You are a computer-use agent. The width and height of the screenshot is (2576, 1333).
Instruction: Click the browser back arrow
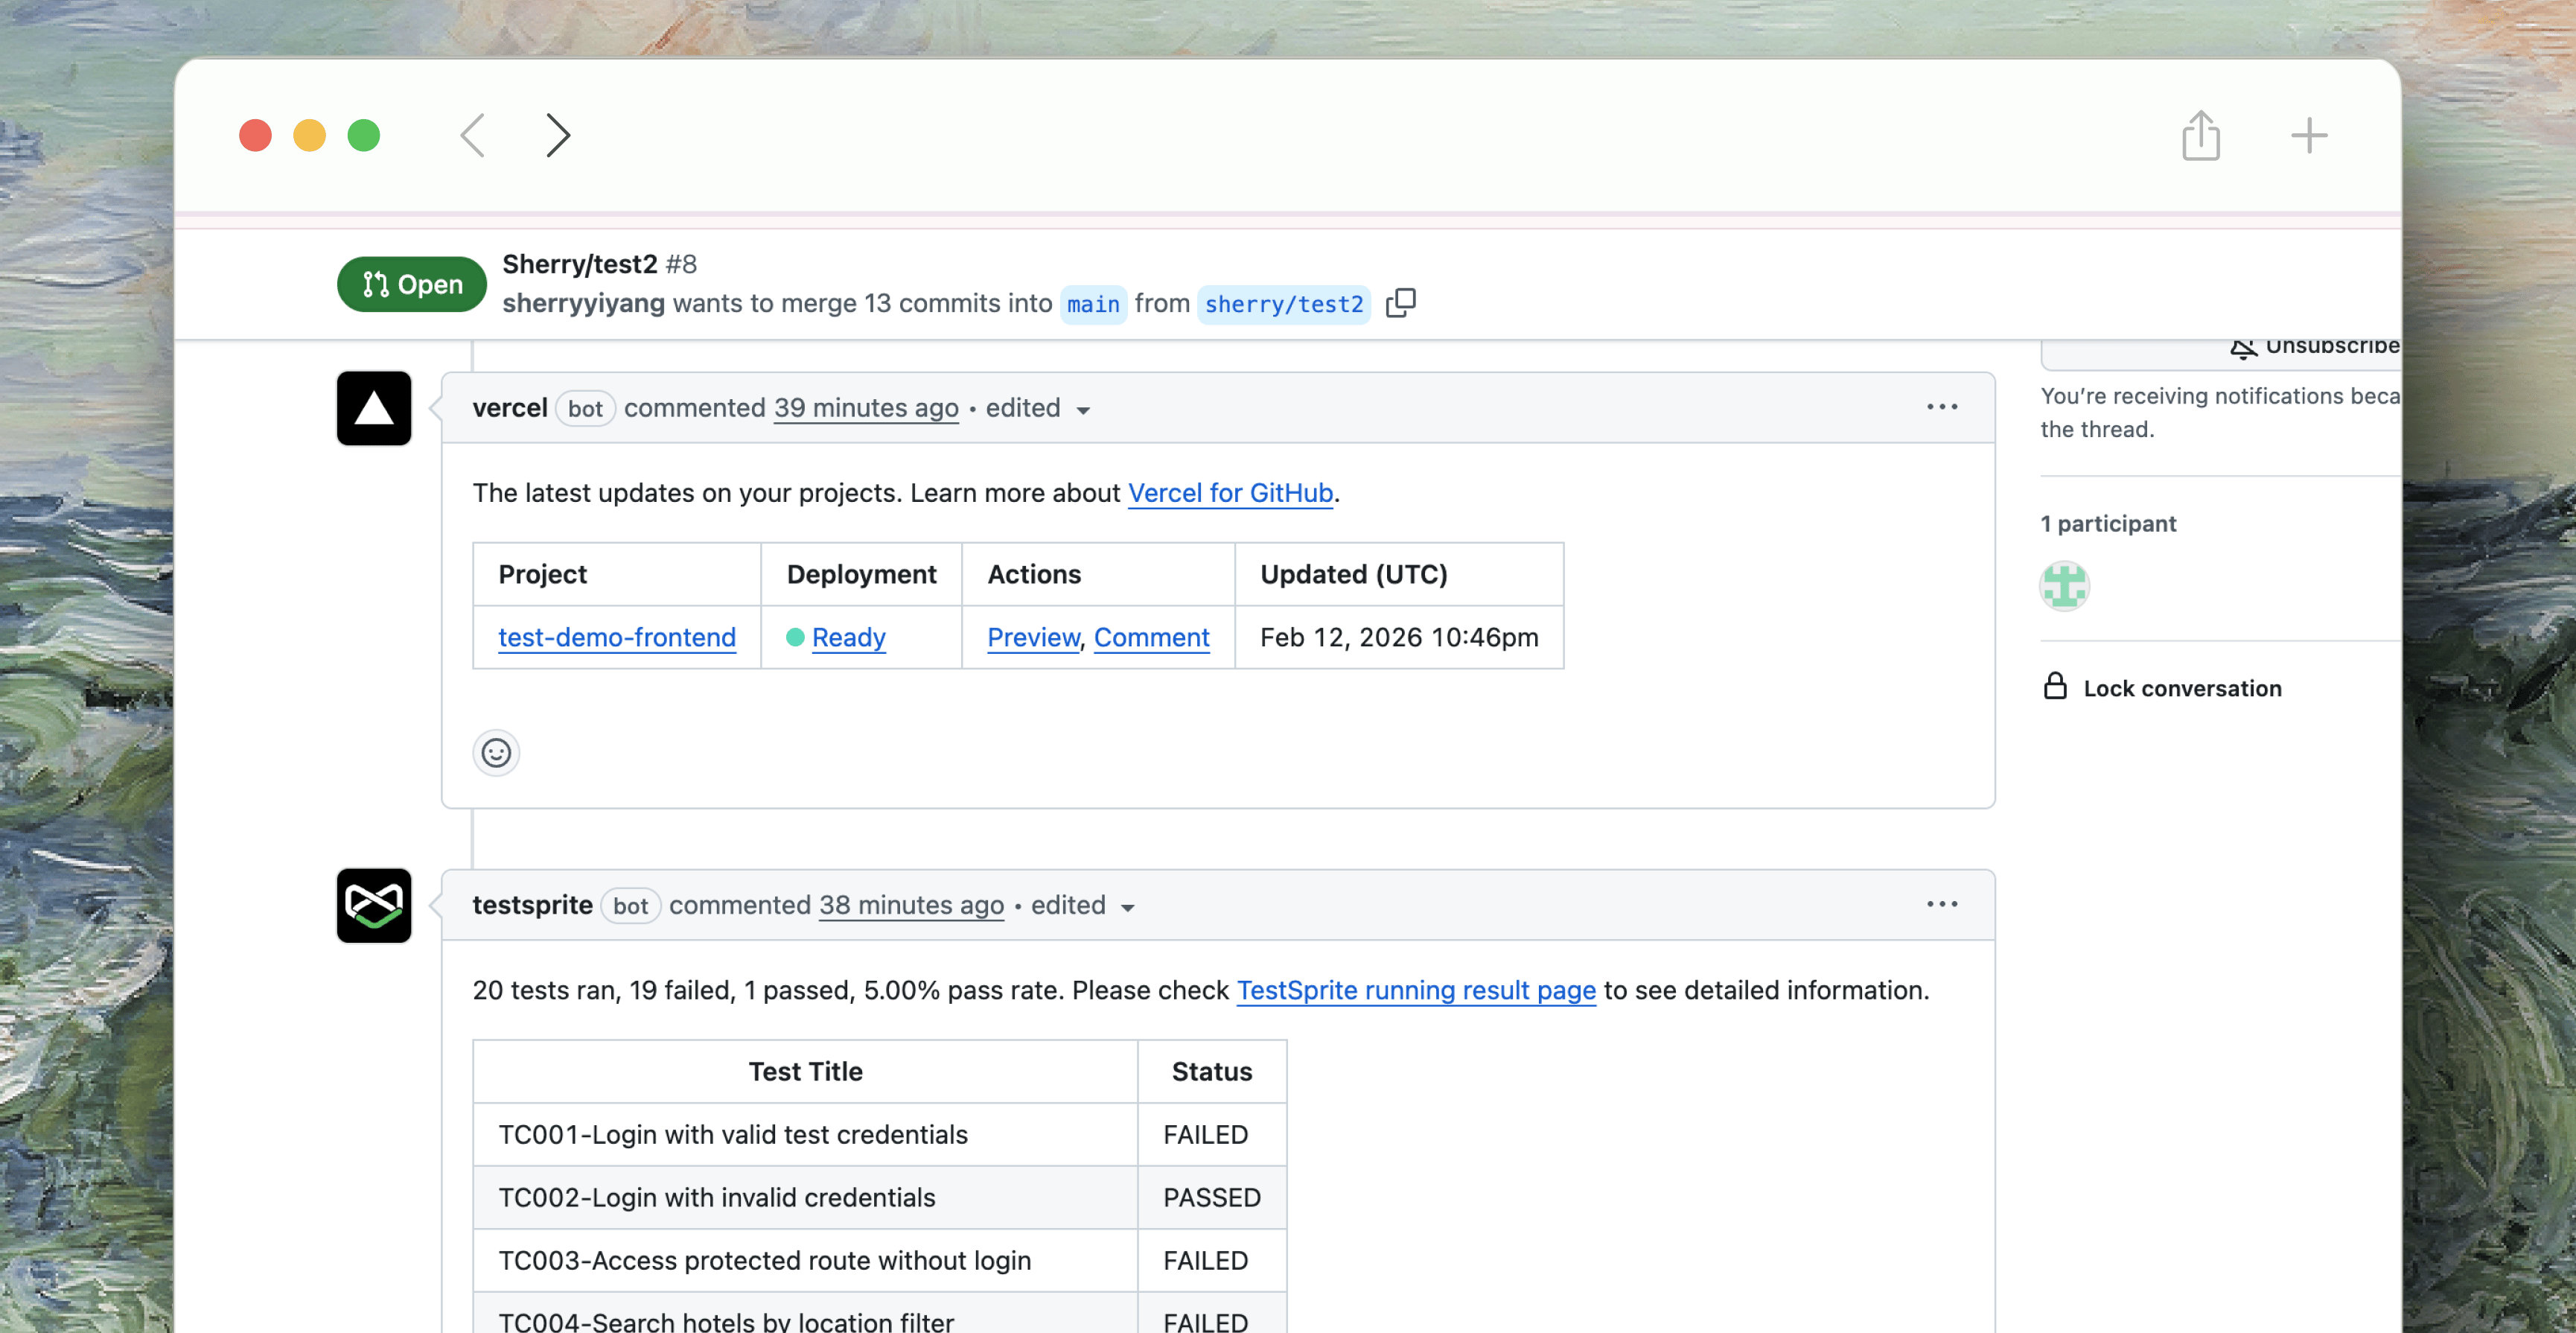pos(473,135)
